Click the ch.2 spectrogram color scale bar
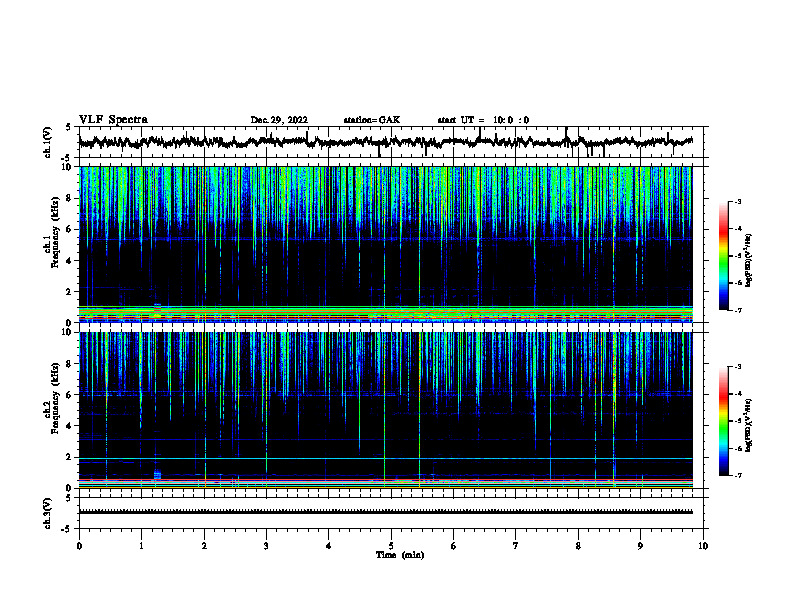792x612 pixels. coord(723,421)
